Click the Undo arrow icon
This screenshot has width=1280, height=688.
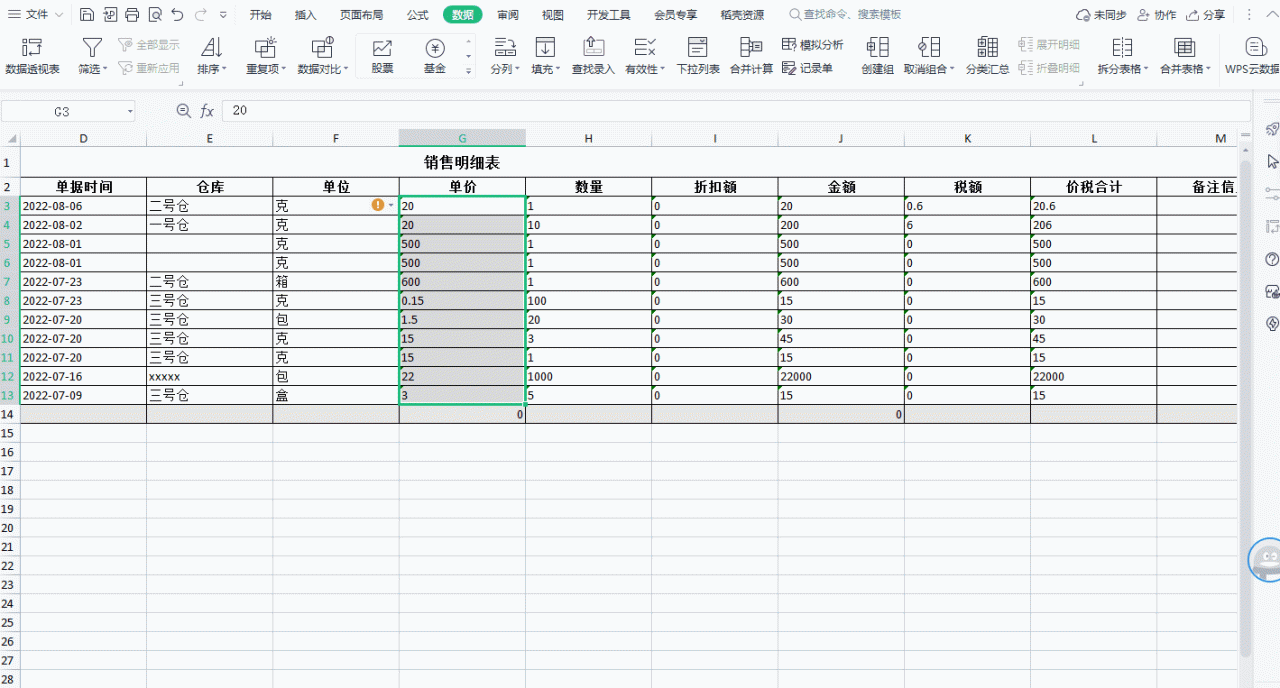pos(177,15)
